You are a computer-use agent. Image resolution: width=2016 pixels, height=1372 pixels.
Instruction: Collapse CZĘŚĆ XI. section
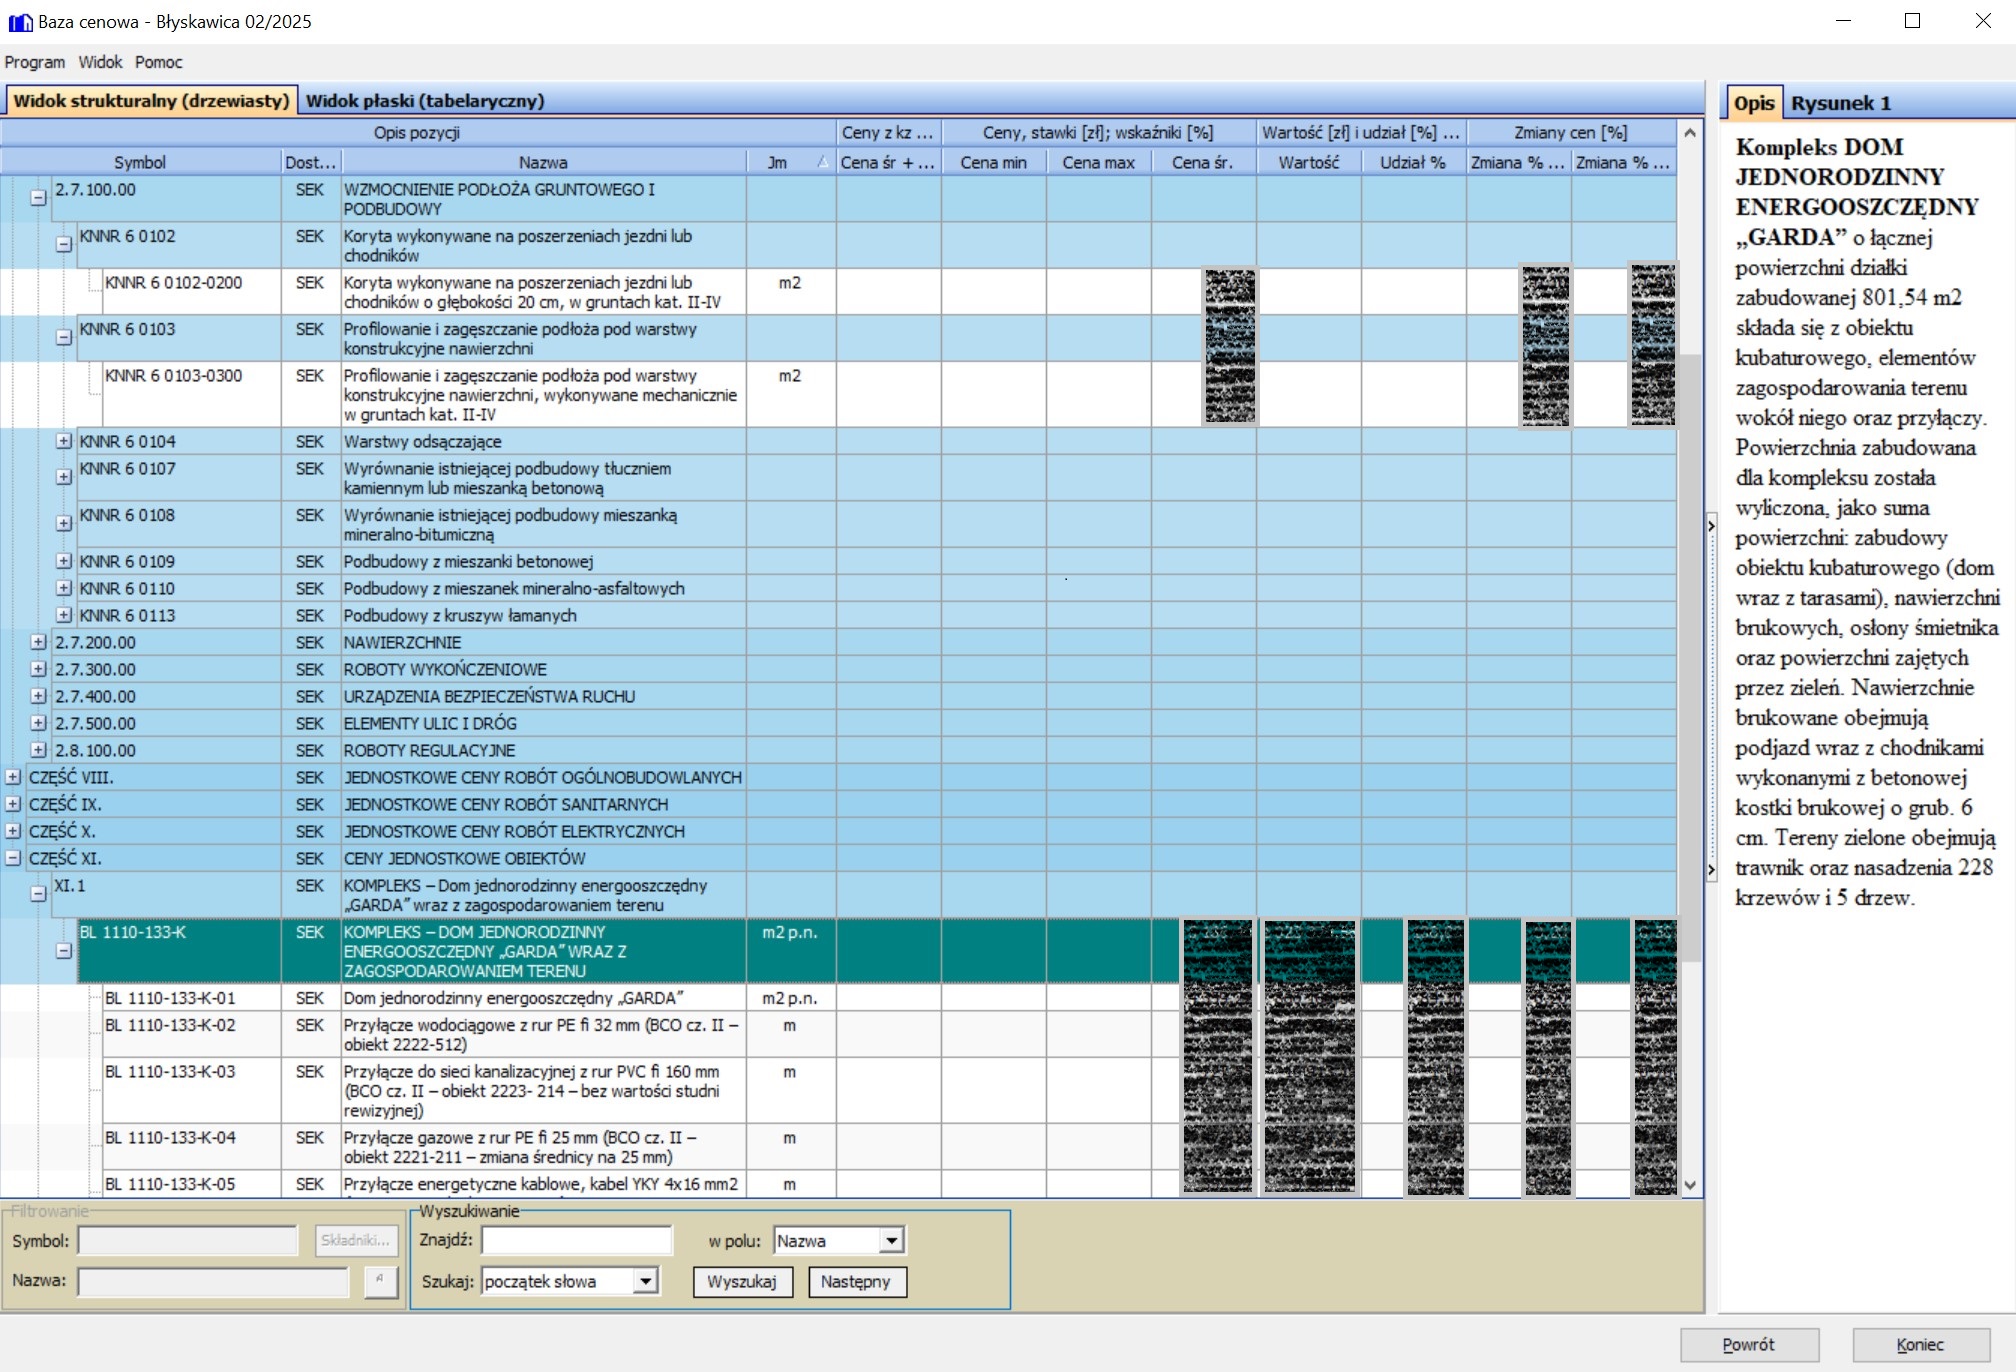[13, 858]
